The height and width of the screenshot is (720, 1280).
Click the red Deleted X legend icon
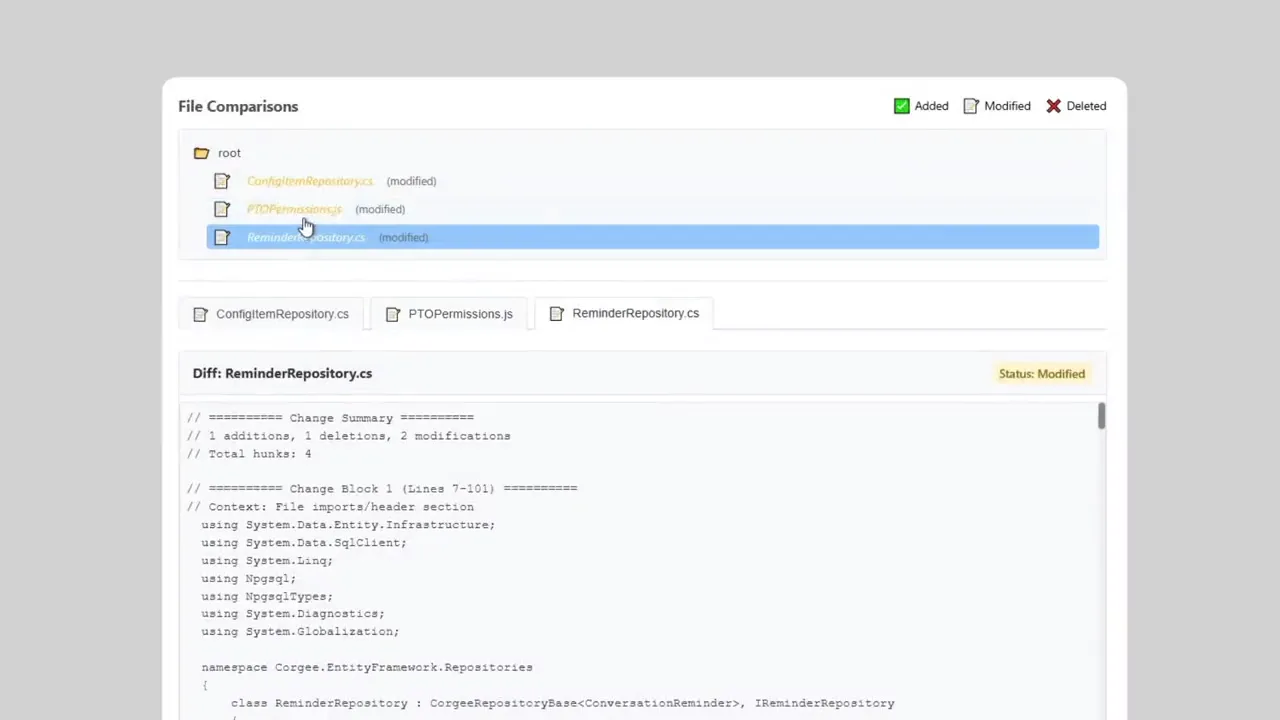point(1054,106)
